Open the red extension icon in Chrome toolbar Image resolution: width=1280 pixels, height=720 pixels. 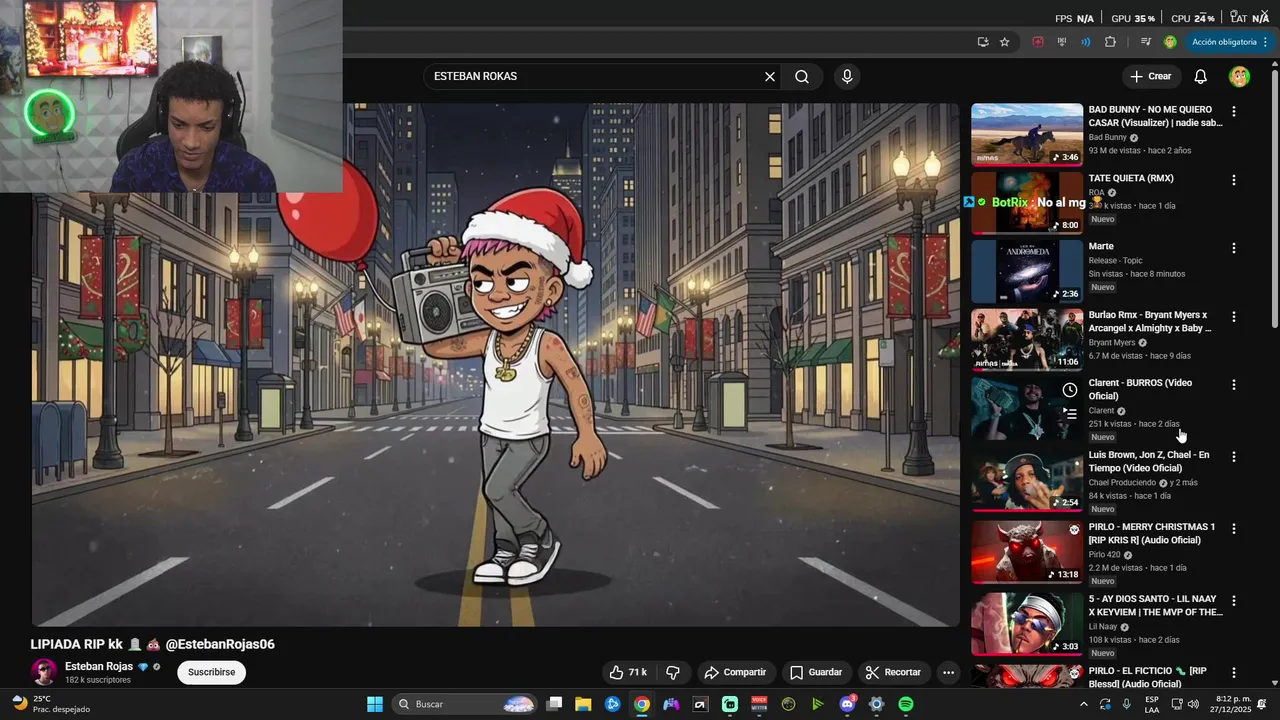coord(1038,42)
